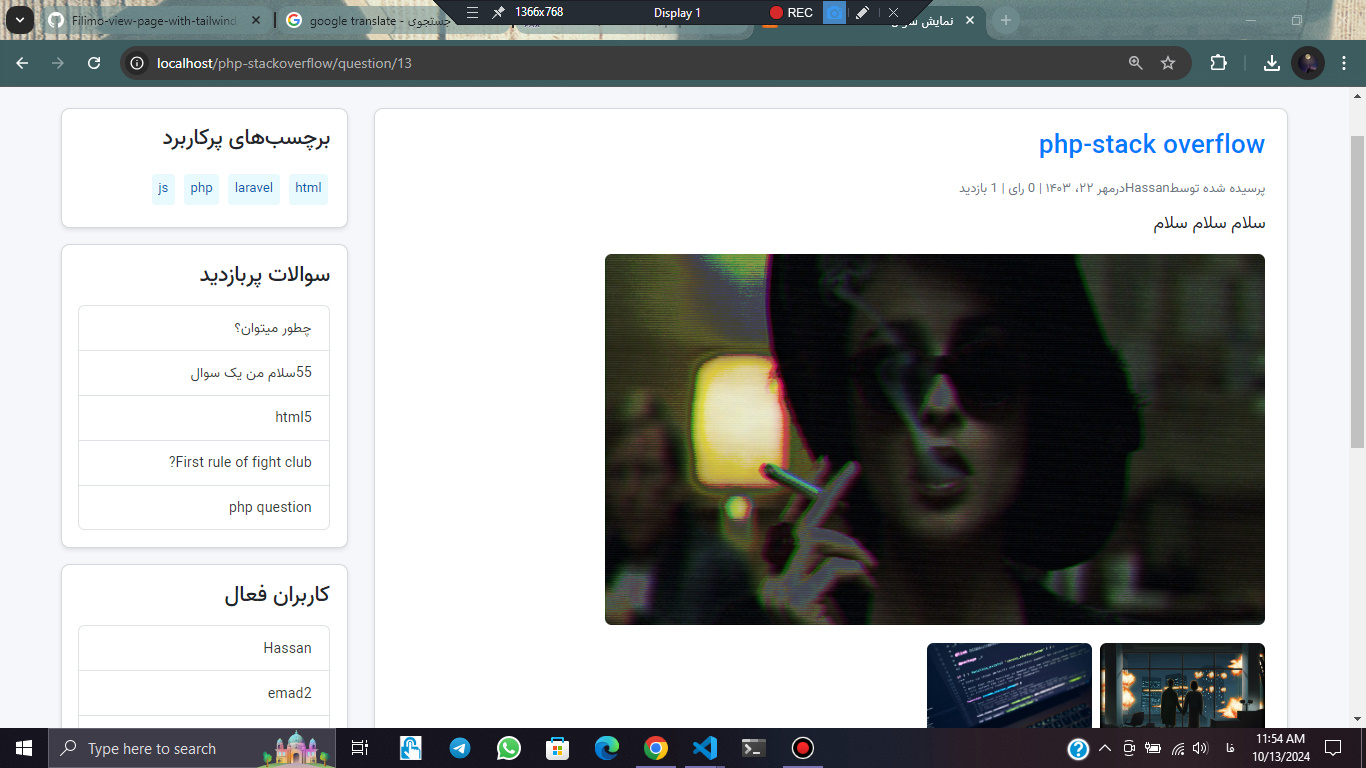Open Microsoft Store from the taskbar
This screenshot has height=768, width=1366.
[x=558, y=748]
